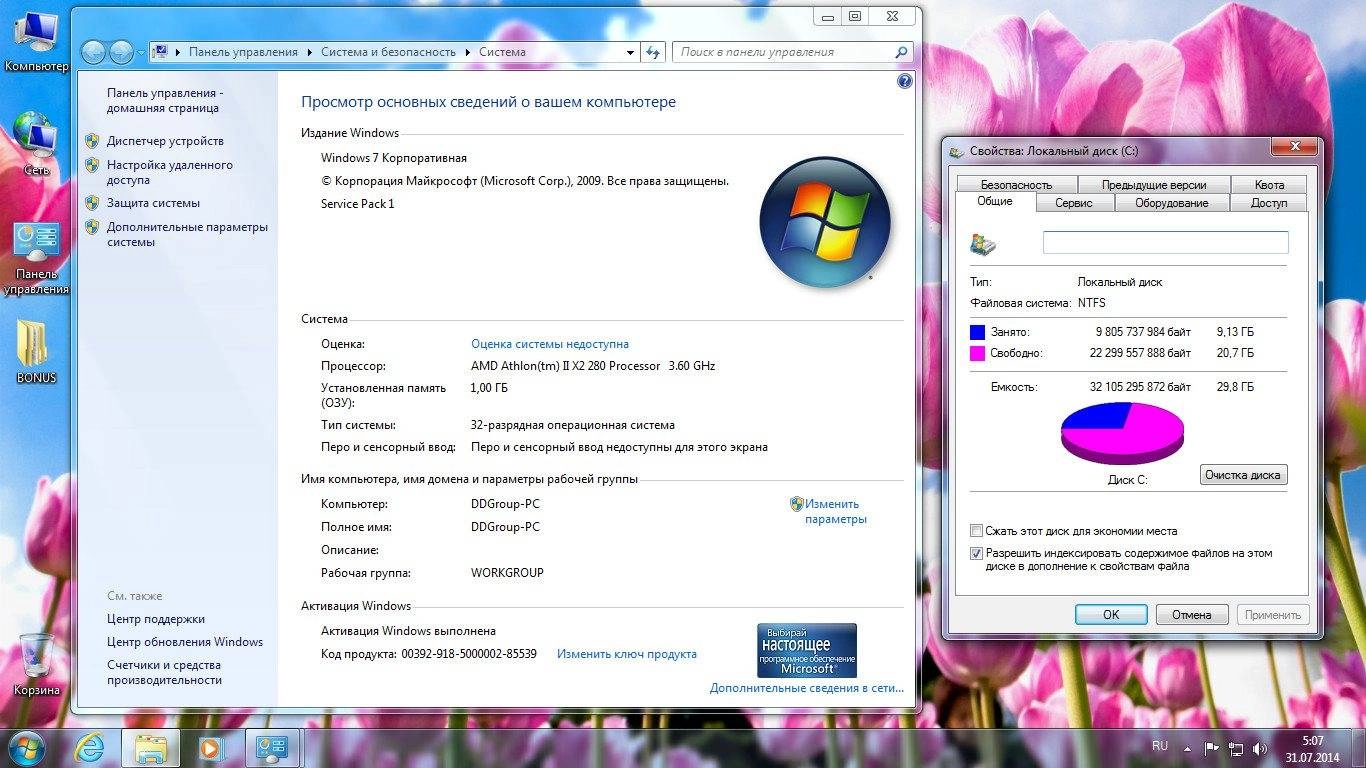1366x768 pixels.
Task: Click the forward arrow in System window
Action: (121, 52)
